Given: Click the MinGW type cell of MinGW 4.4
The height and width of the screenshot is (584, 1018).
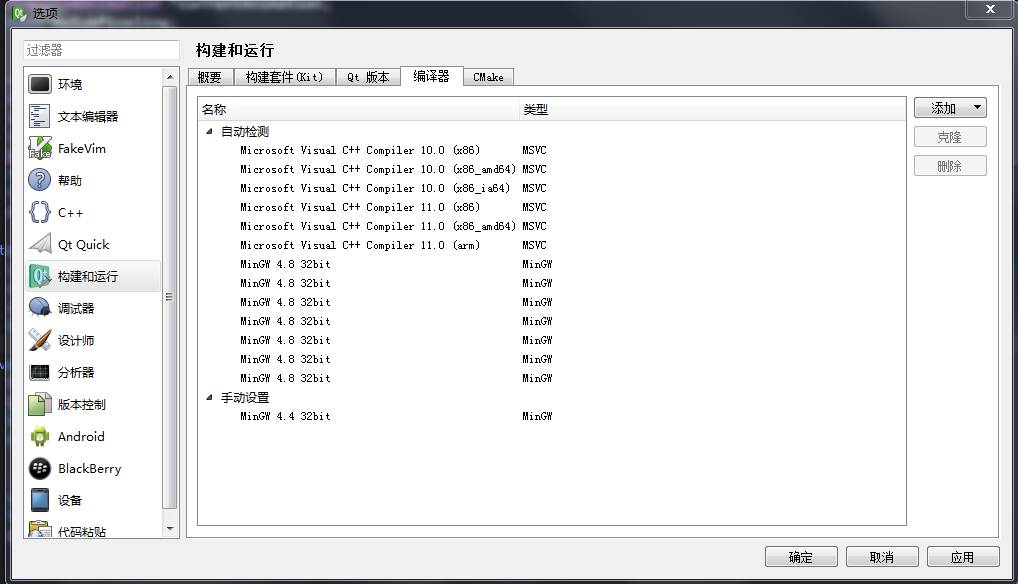Looking at the screenshot, I should pyautogui.click(x=537, y=416).
